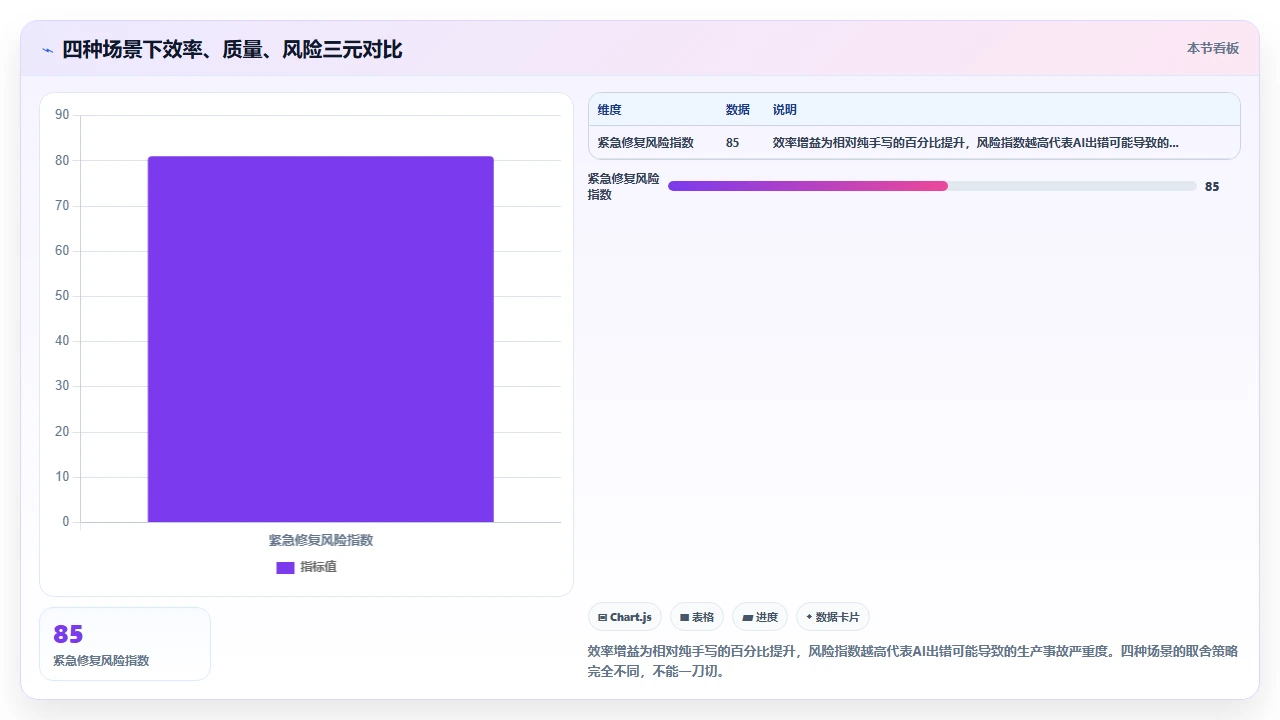The width and height of the screenshot is (1280, 720).
Task: Click the 85 value next to progress bar
Action: pyautogui.click(x=1212, y=187)
